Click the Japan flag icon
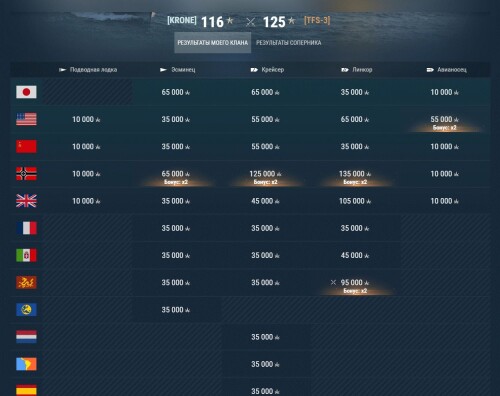The image size is (500, 396). tap(26, 92)
